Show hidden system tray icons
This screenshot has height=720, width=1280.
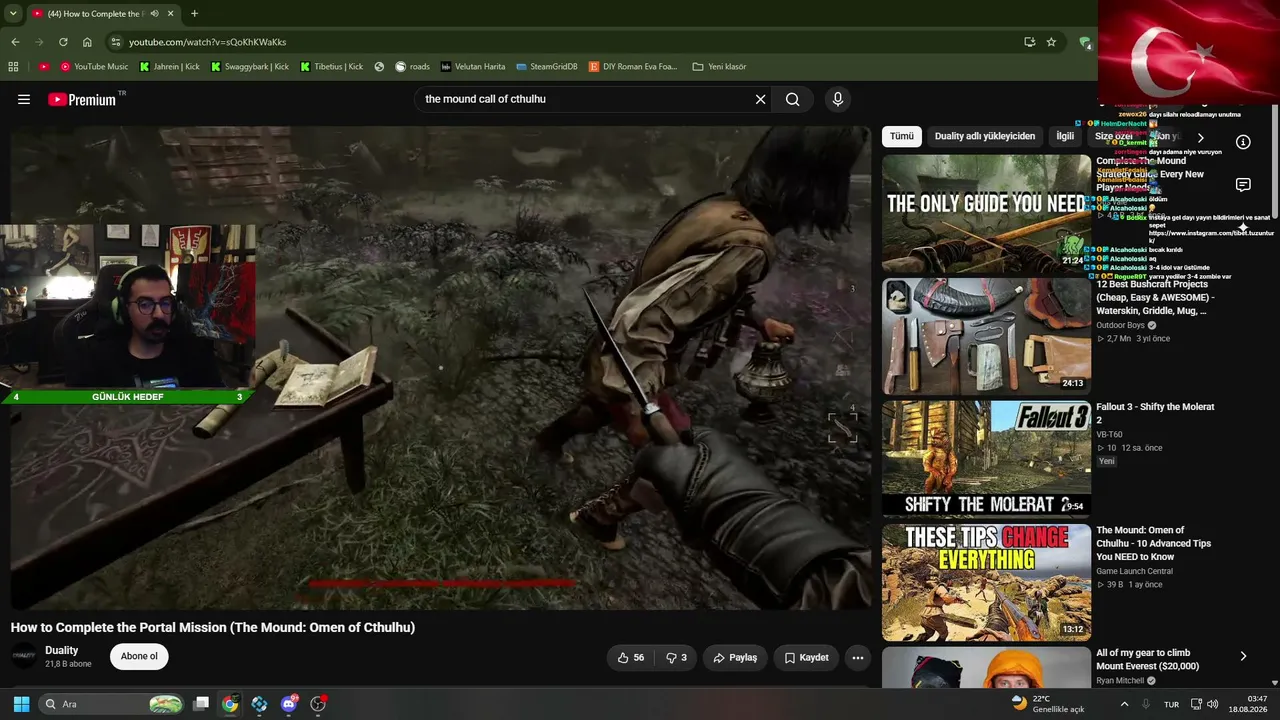1124,704
